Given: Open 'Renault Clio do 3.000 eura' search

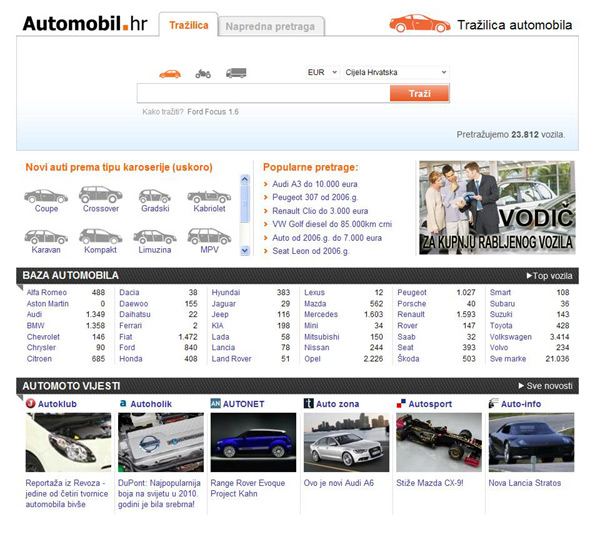Looking at the screenshot, I should [320, 211].
